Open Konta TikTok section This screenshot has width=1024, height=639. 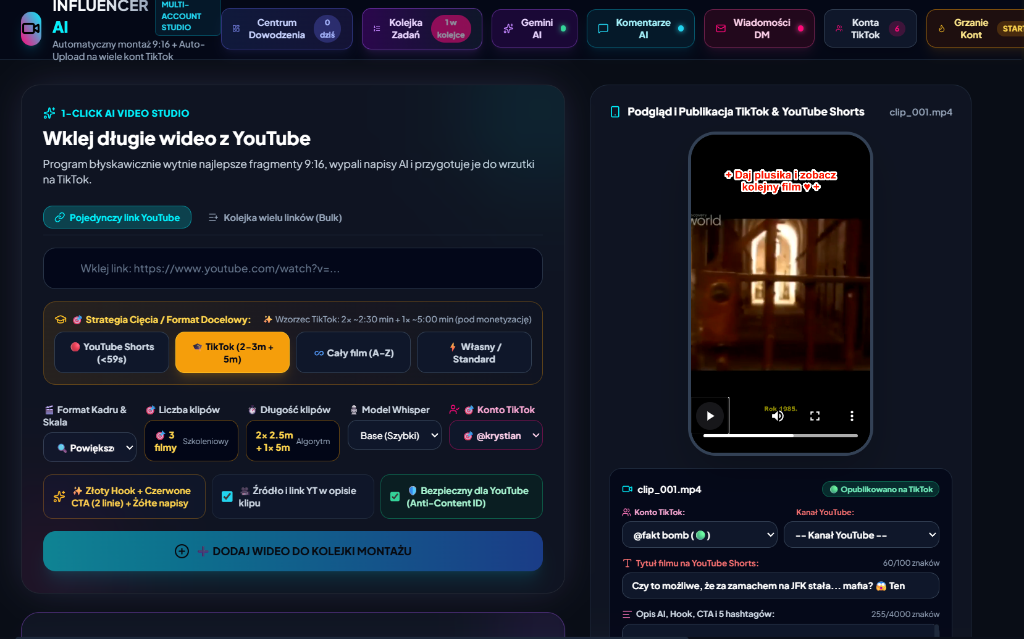point(870,29)
